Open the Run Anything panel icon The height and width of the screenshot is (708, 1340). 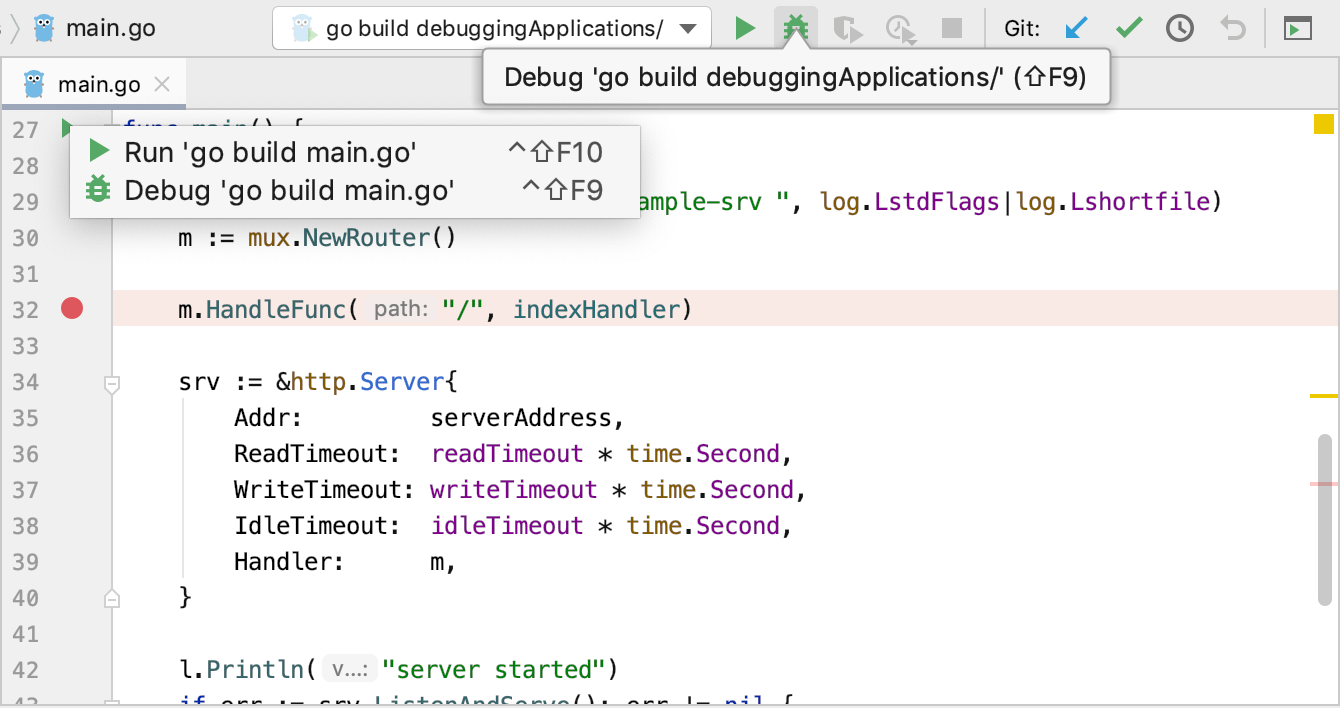(x=1298, y=28)
